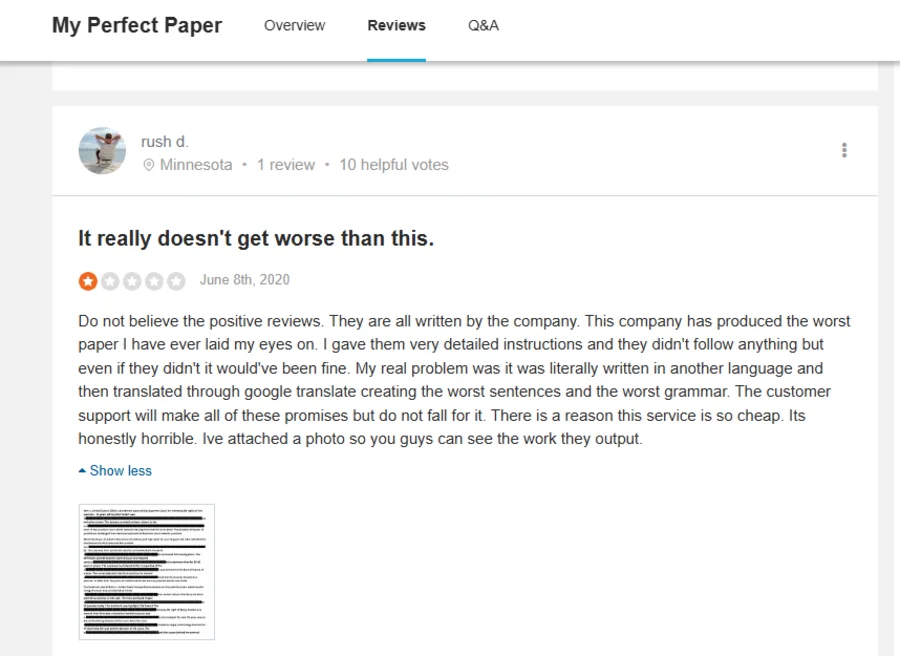Viewport: 900px width, 656px height.
Task: Collapse review with Show less arrow
Action: tap(115, 471)
